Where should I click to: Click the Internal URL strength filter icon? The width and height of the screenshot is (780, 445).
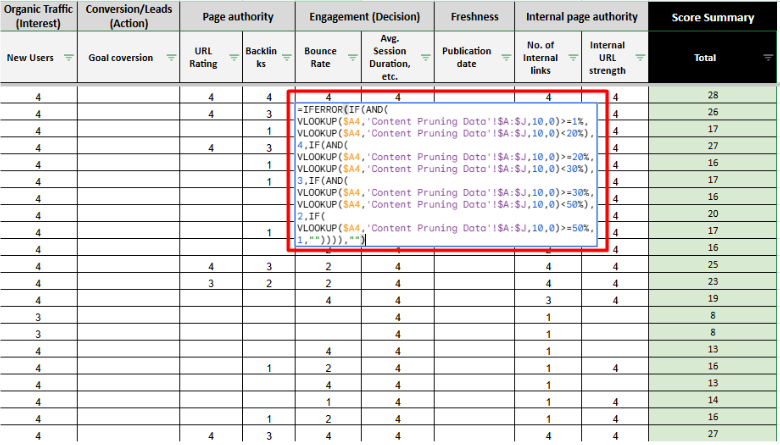(638, 58)
